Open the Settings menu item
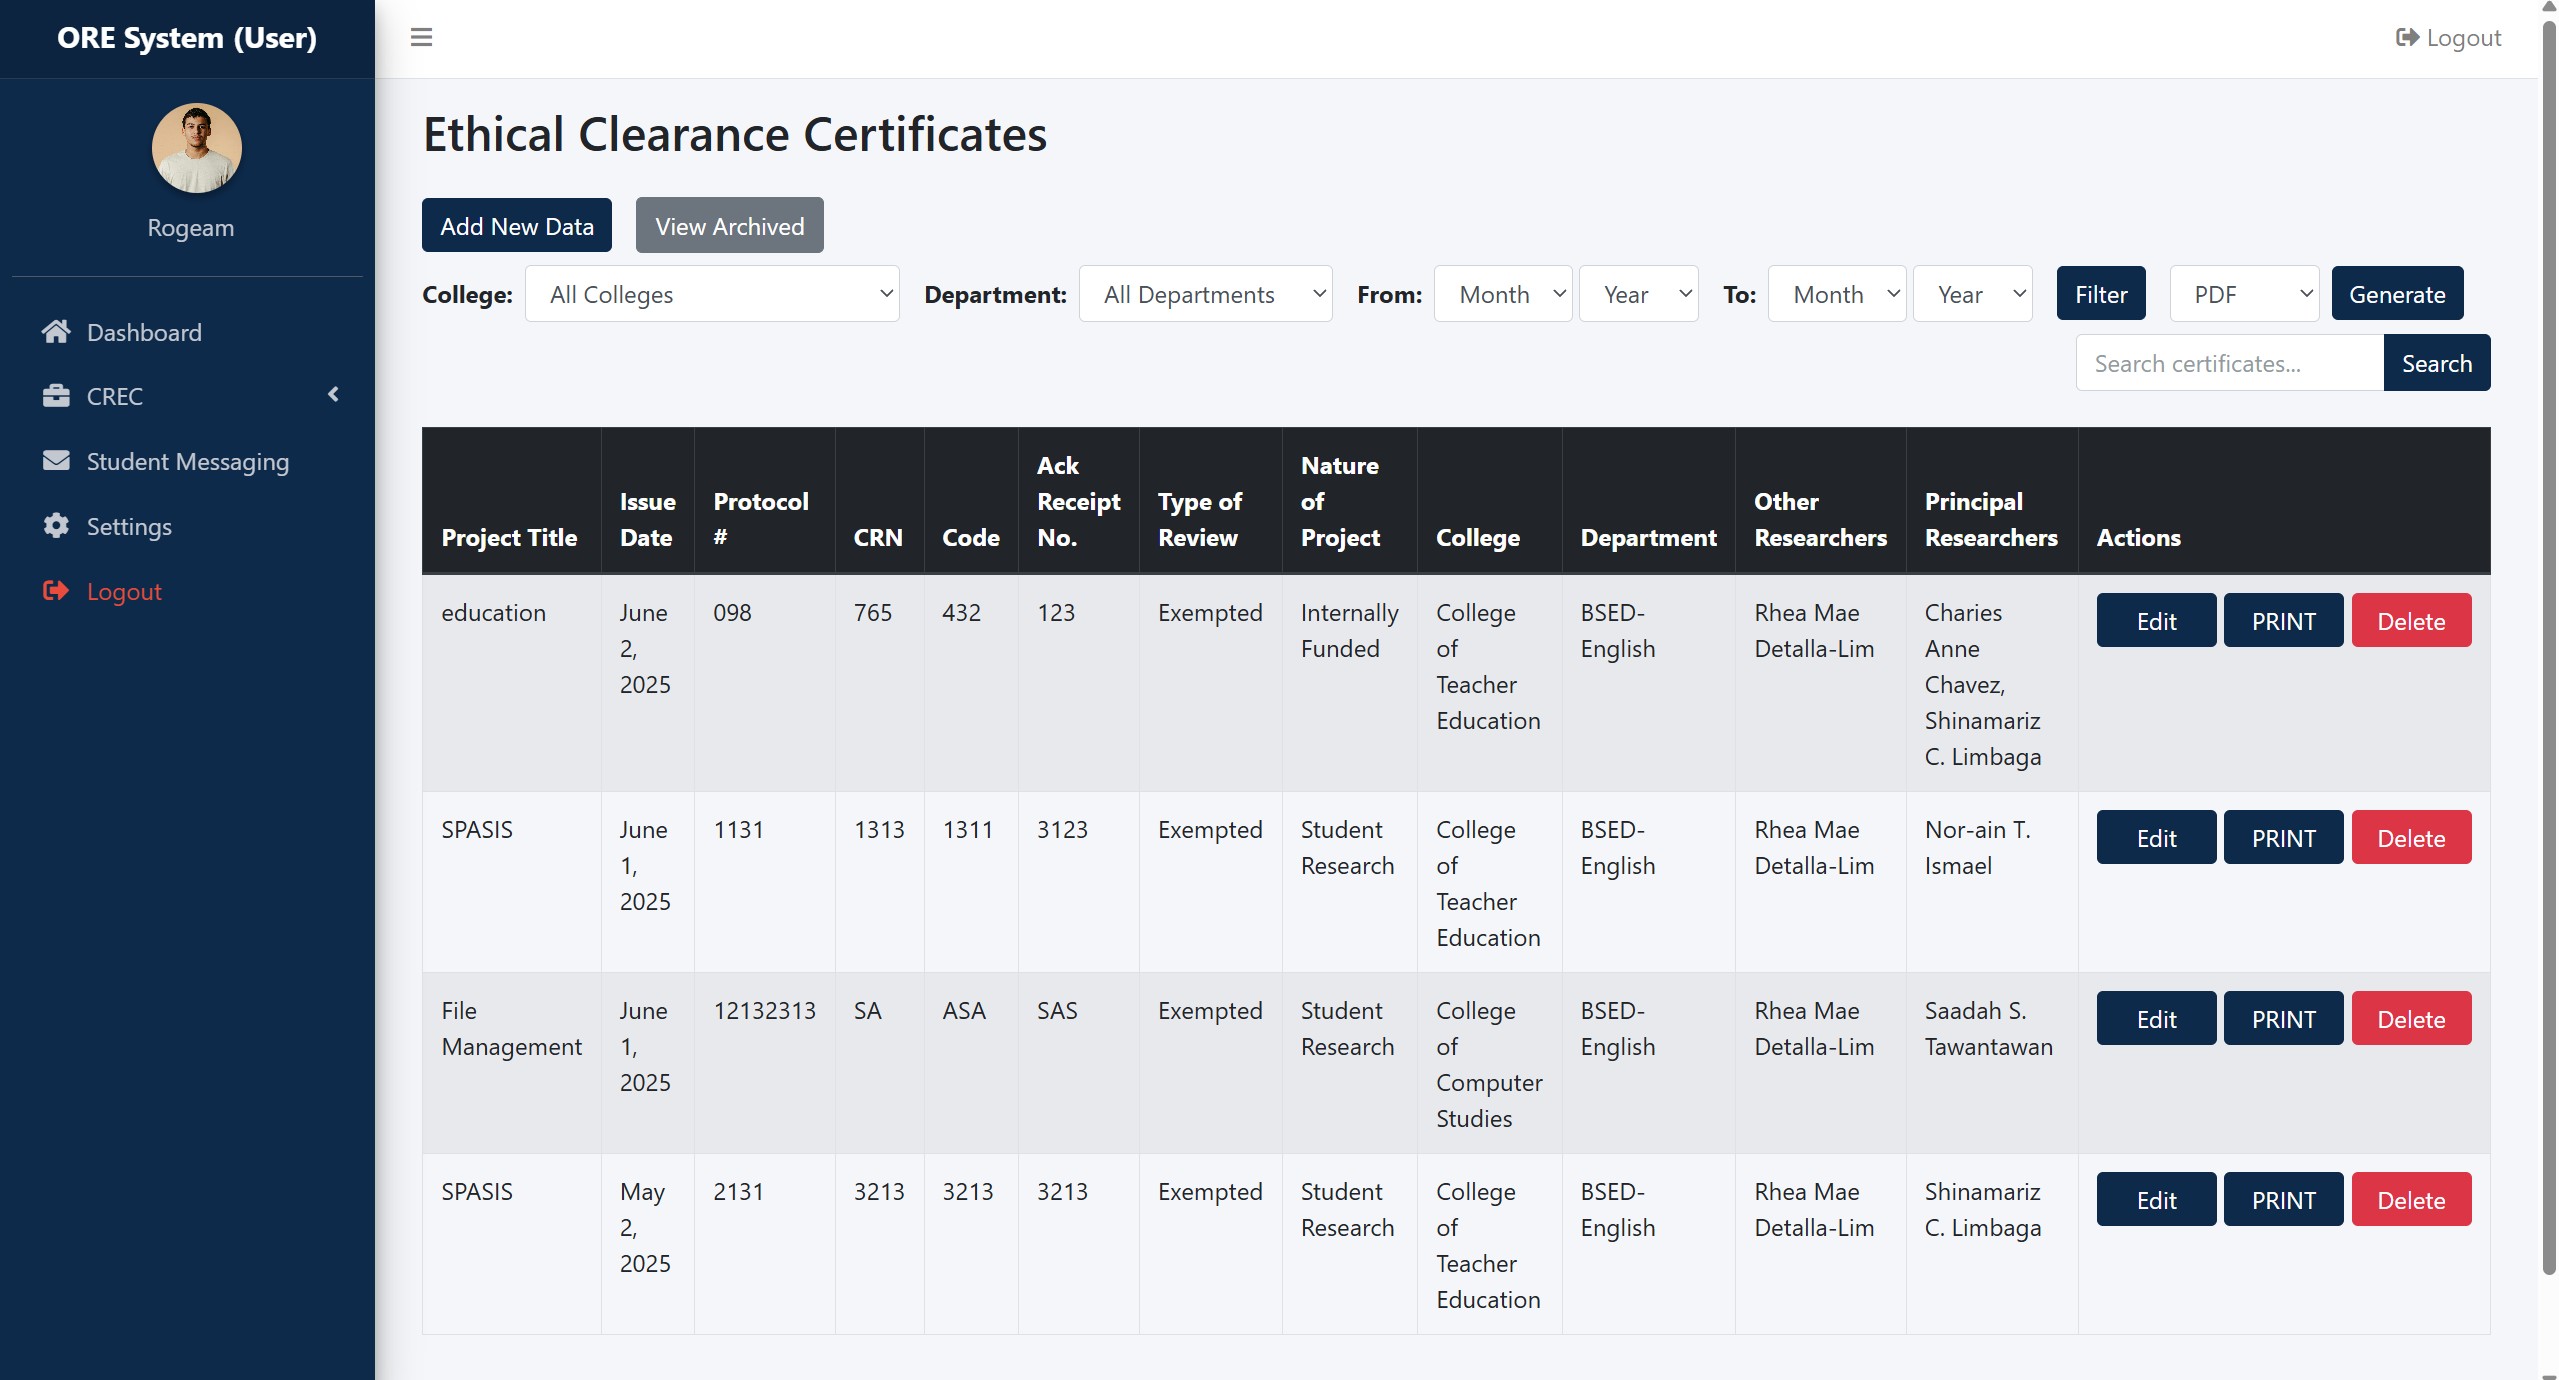2559x1380 pixels. [x=129, y=526]
